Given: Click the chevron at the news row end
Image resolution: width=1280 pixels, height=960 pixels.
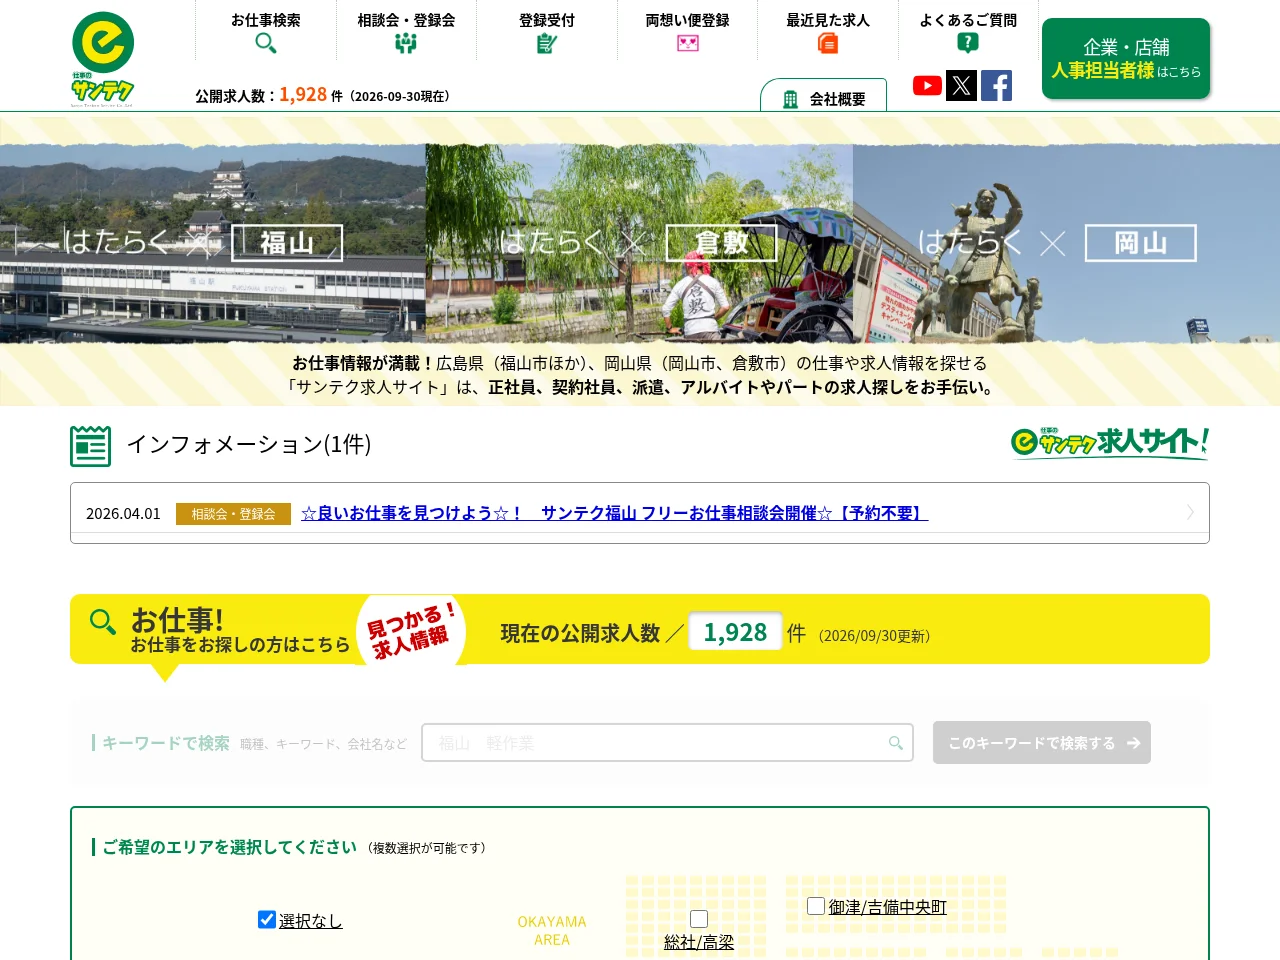Looking at the screenshot, I should tap(1190, 512).
